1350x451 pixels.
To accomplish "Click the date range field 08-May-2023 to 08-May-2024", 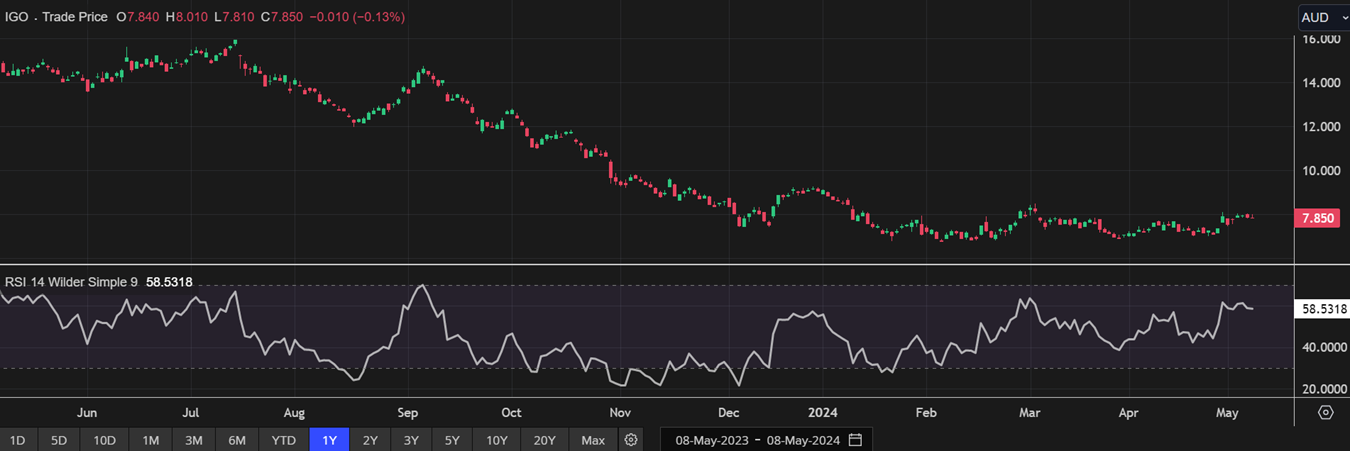I will coord(758,440).
